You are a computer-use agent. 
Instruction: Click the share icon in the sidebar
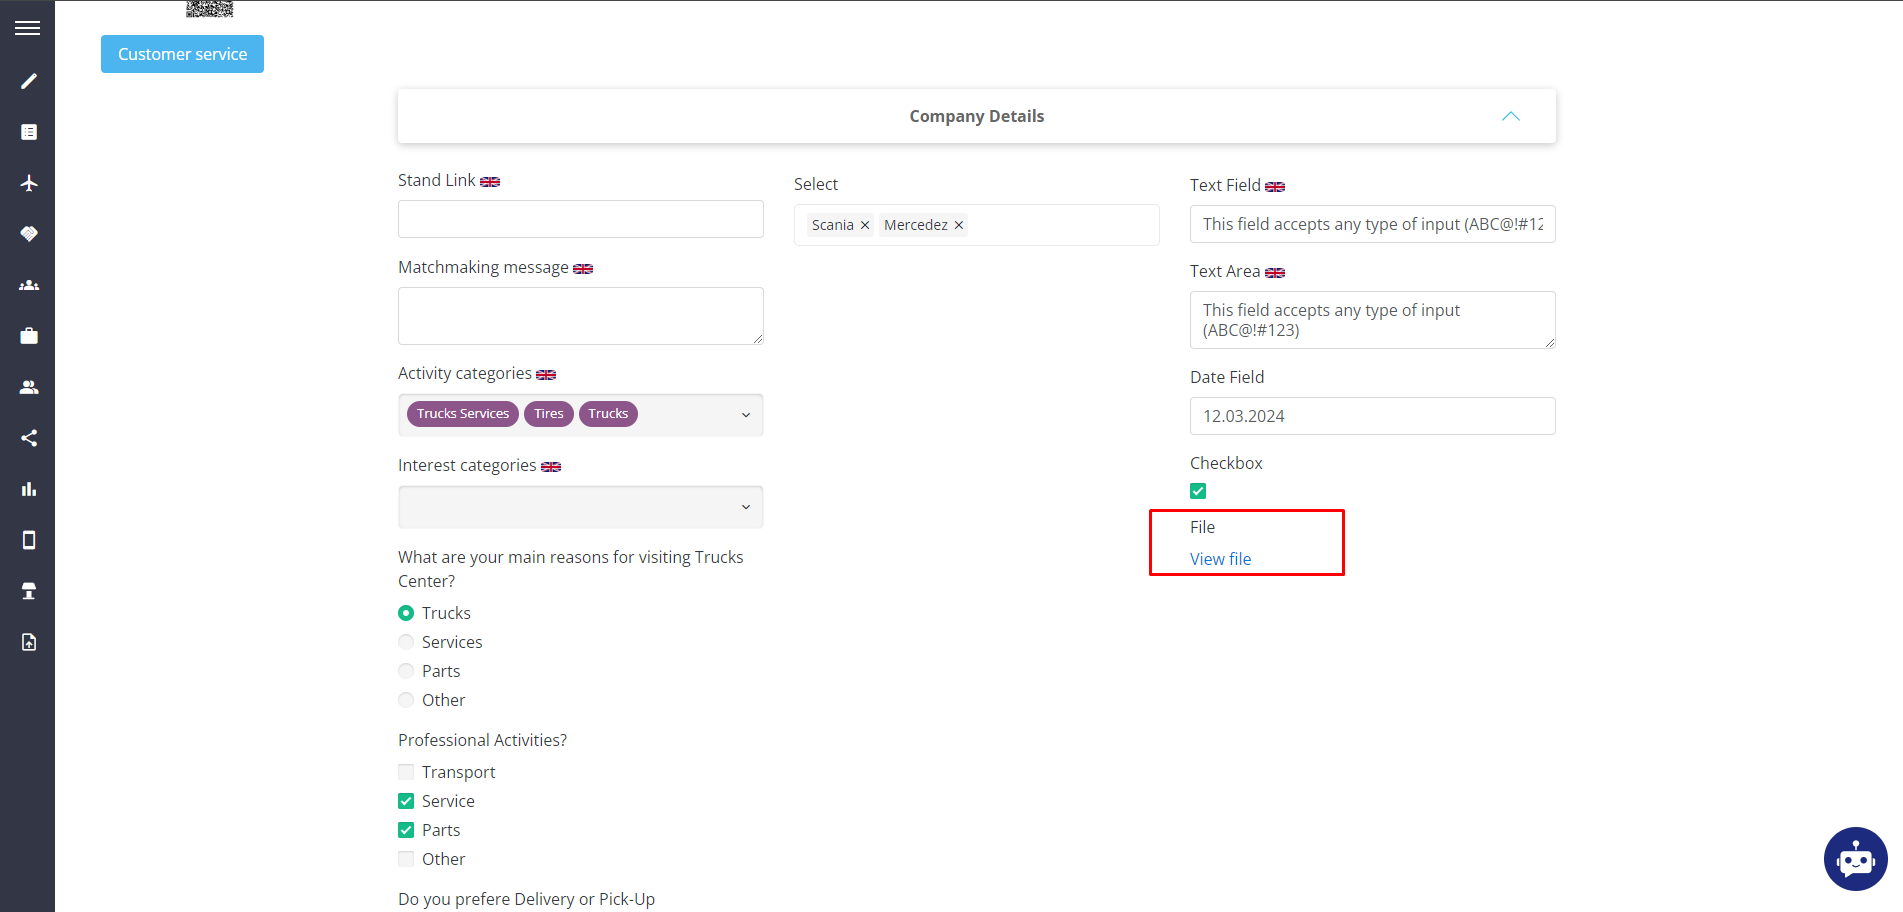click(x=28, y=437)
